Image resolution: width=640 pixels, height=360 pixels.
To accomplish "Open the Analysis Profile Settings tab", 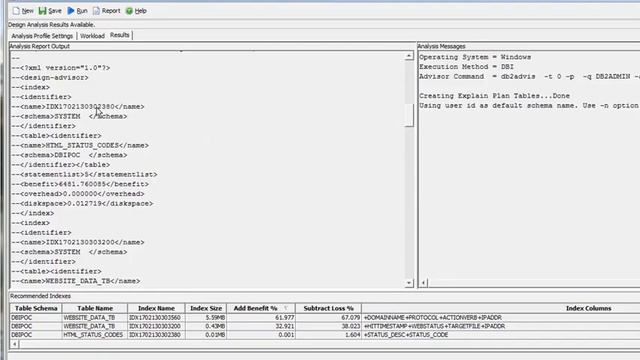I will click(42, 36).
